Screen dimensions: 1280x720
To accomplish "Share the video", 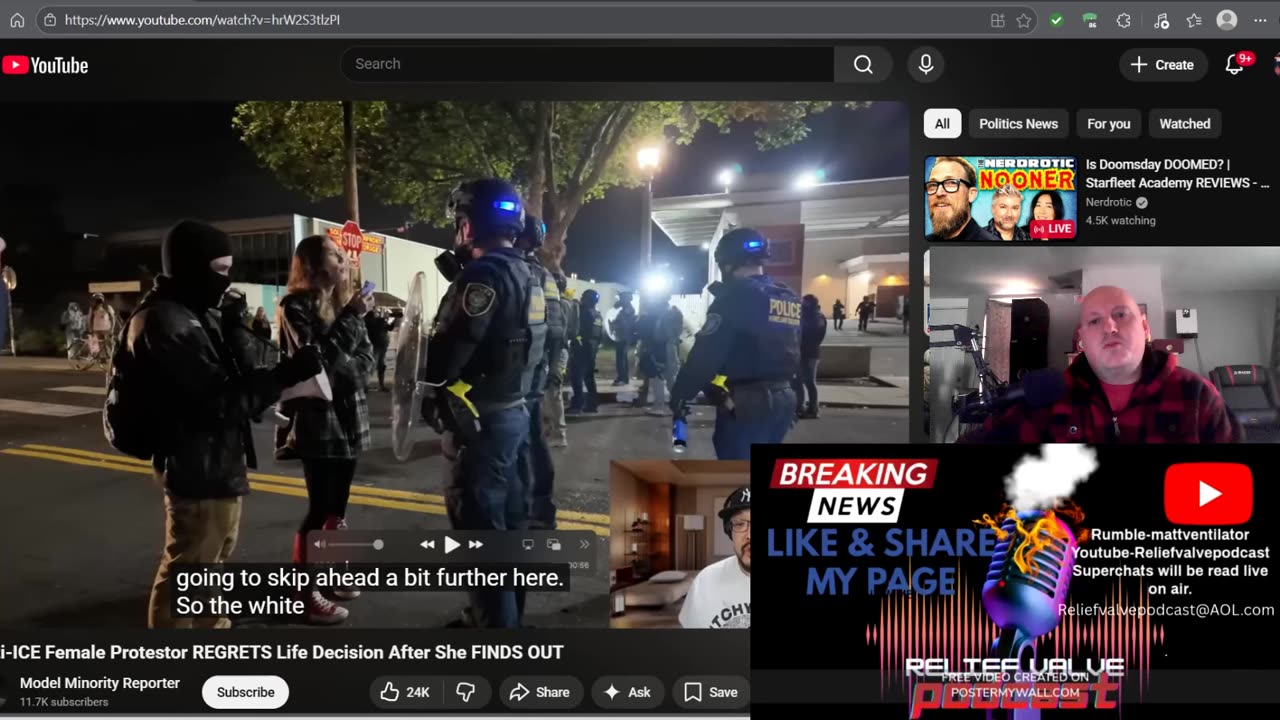I will point(540,692).
